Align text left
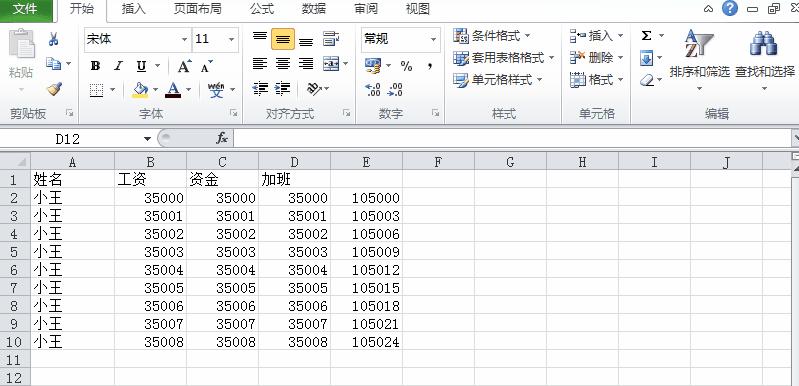 click(260, 64)
